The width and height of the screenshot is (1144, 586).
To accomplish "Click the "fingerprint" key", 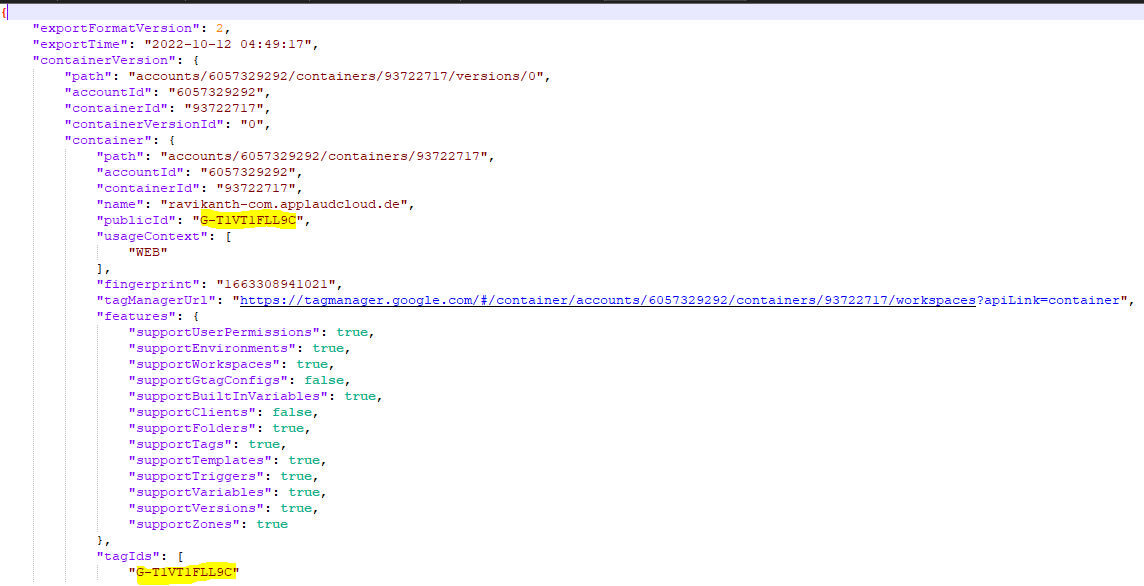I will 147,284.
